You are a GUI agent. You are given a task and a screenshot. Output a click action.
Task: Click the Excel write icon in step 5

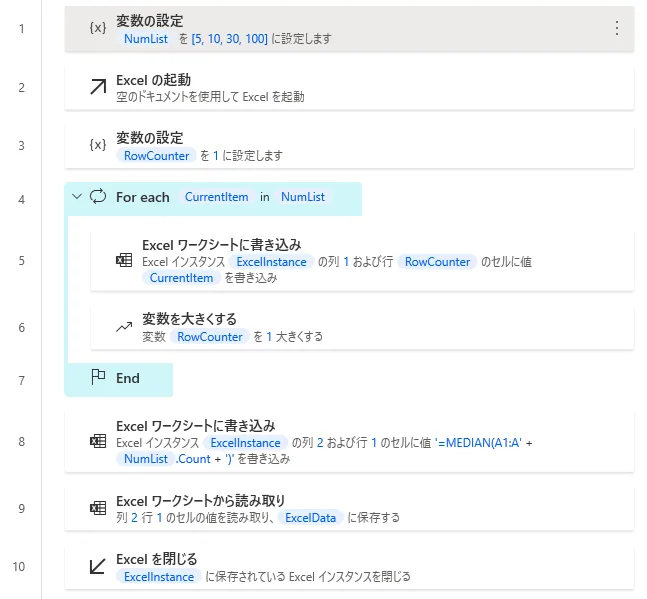(x=124, y=261)
